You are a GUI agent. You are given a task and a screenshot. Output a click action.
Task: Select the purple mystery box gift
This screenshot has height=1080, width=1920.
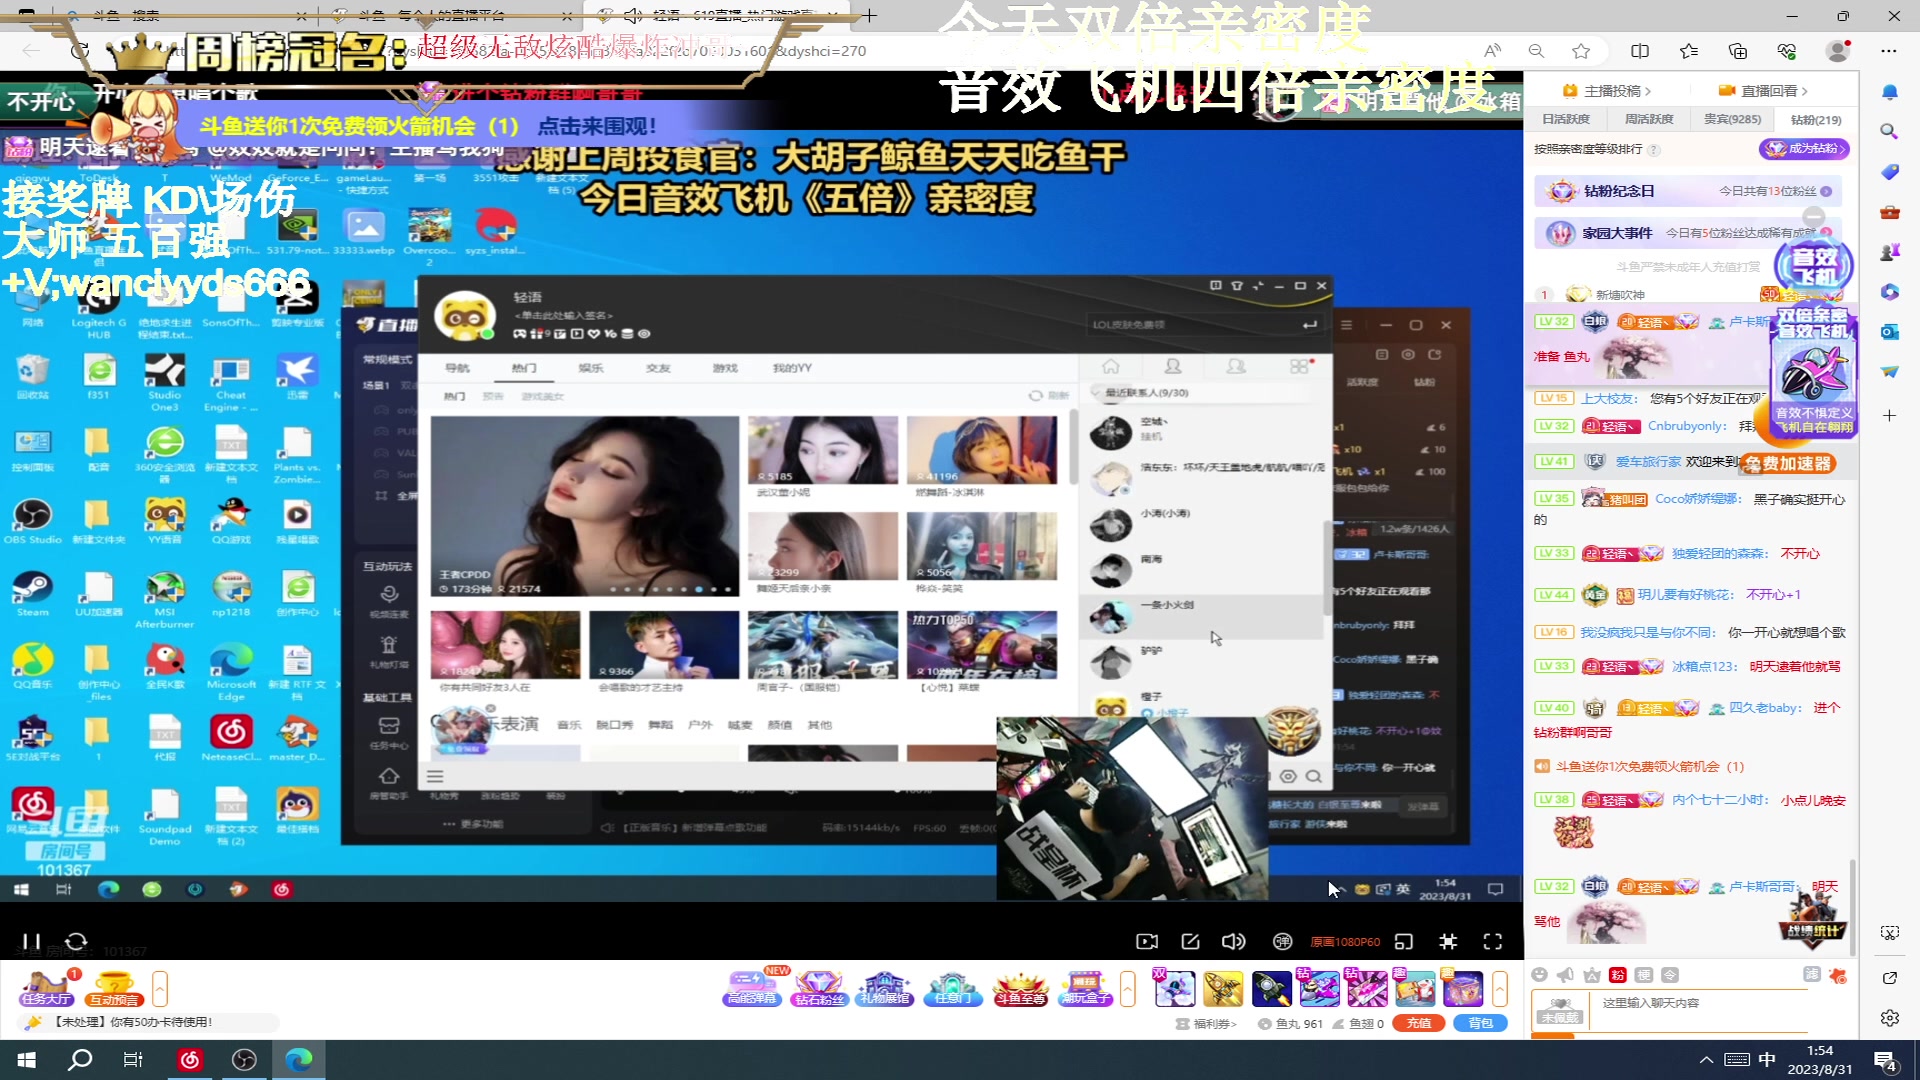pos(1462,989)
